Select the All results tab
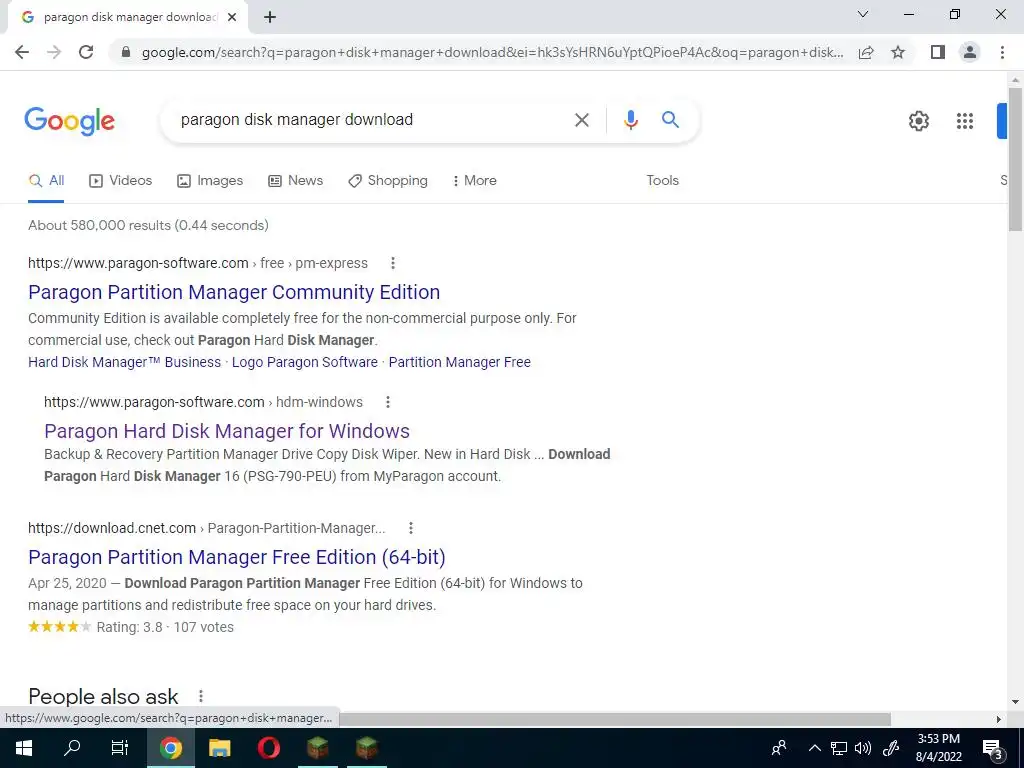This screenshot has height=768, width=1024. (x=46, y=181)
